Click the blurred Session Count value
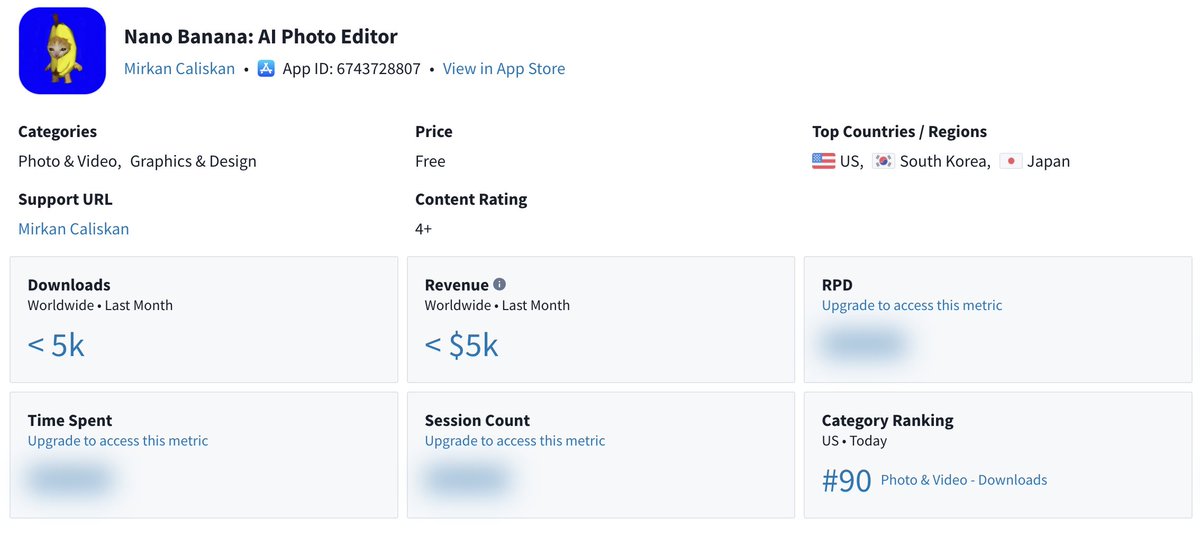The height and width of the screenshot is (545, 1200). tap(466, 480)
